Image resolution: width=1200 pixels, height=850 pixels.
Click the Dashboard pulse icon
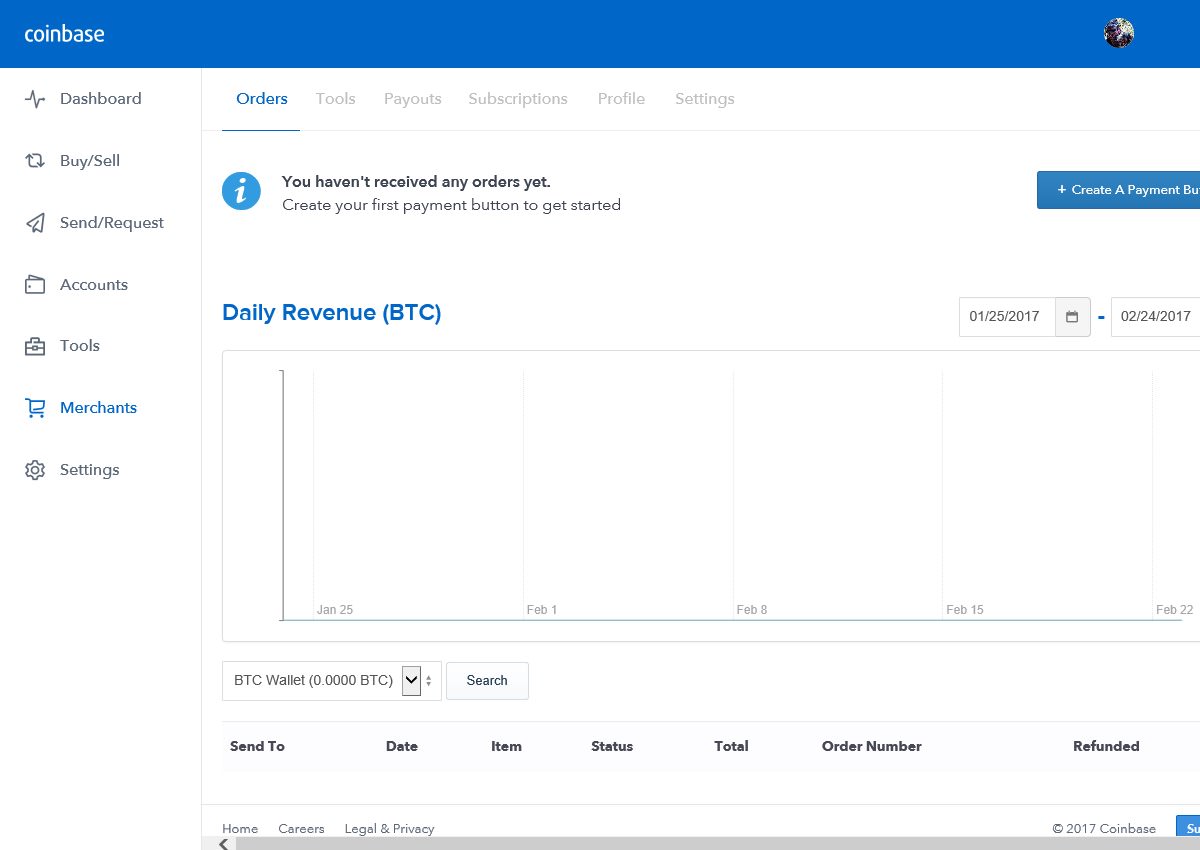pyautogui.click(x=35, y=99)
